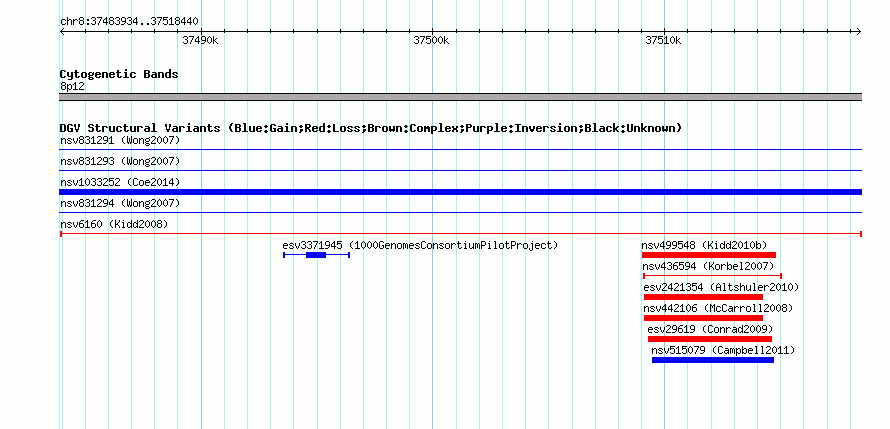890x429 pixels.
Task: Select the red nsv499548 loss bar
Action: point(708,255)
